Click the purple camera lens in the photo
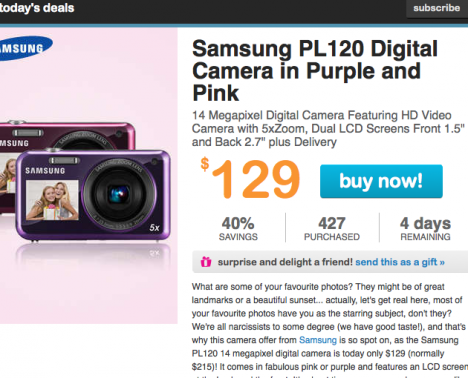Screen dimensions: 468x378 (x=119, y=194)
